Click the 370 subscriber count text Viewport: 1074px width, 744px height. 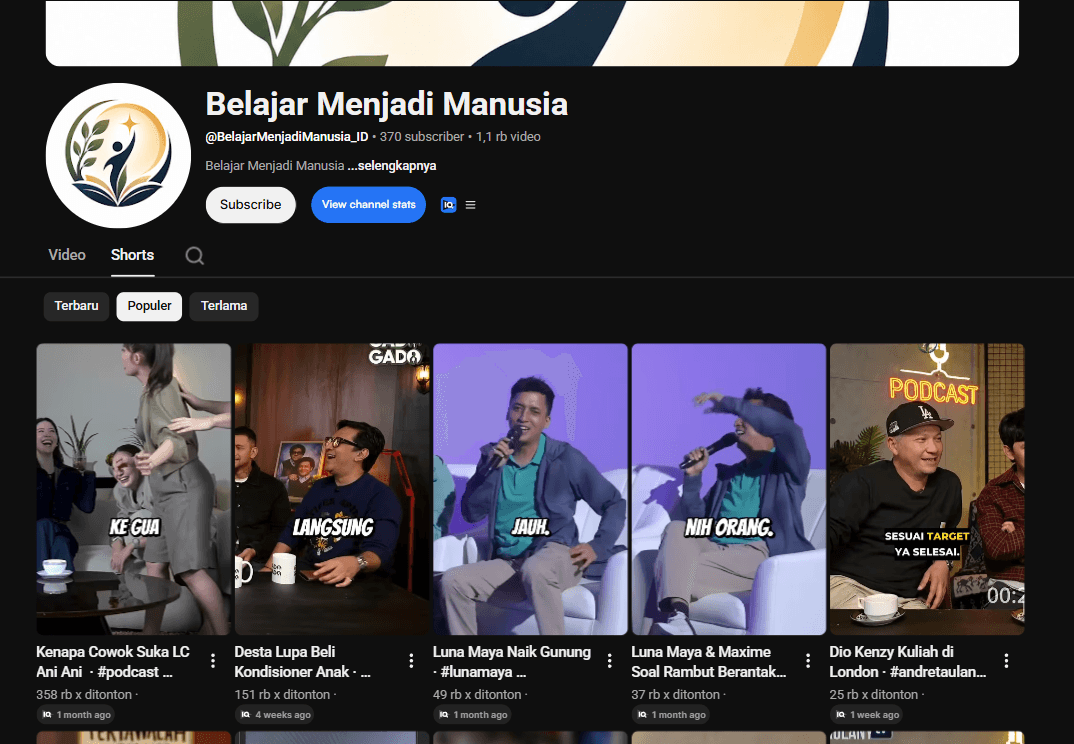(x=422, y=137)
